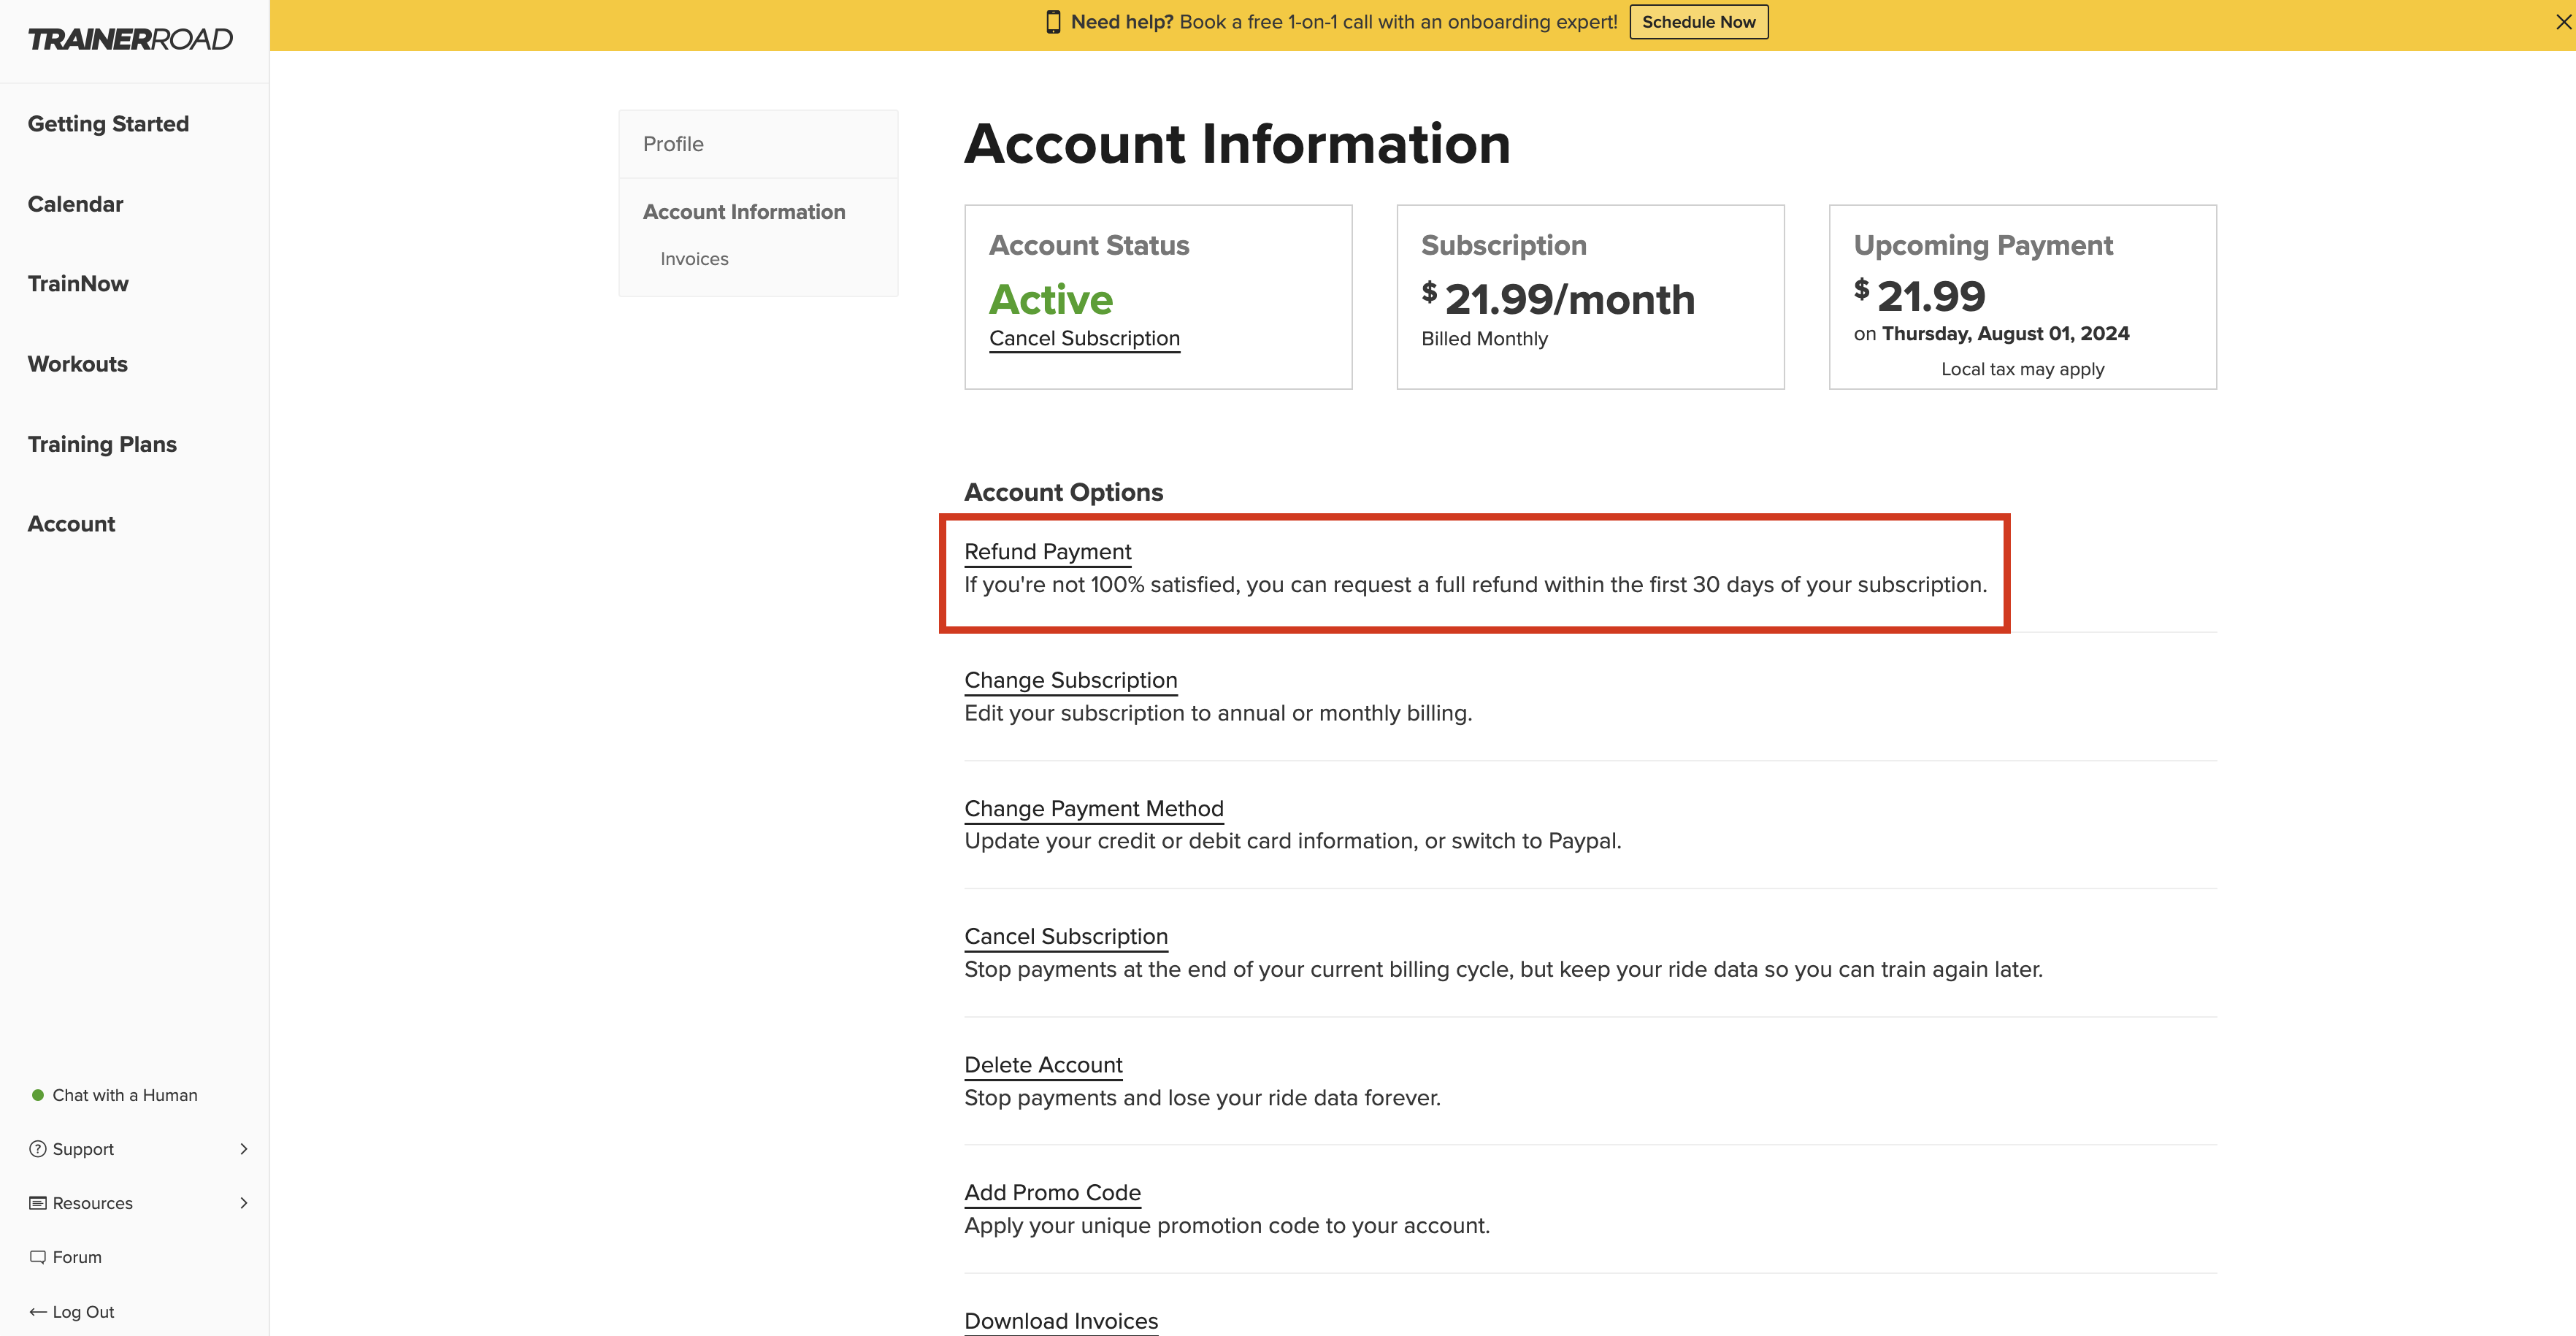
Task: Click the Resources label in the sidebar
Action: (x=92, y=1203)
